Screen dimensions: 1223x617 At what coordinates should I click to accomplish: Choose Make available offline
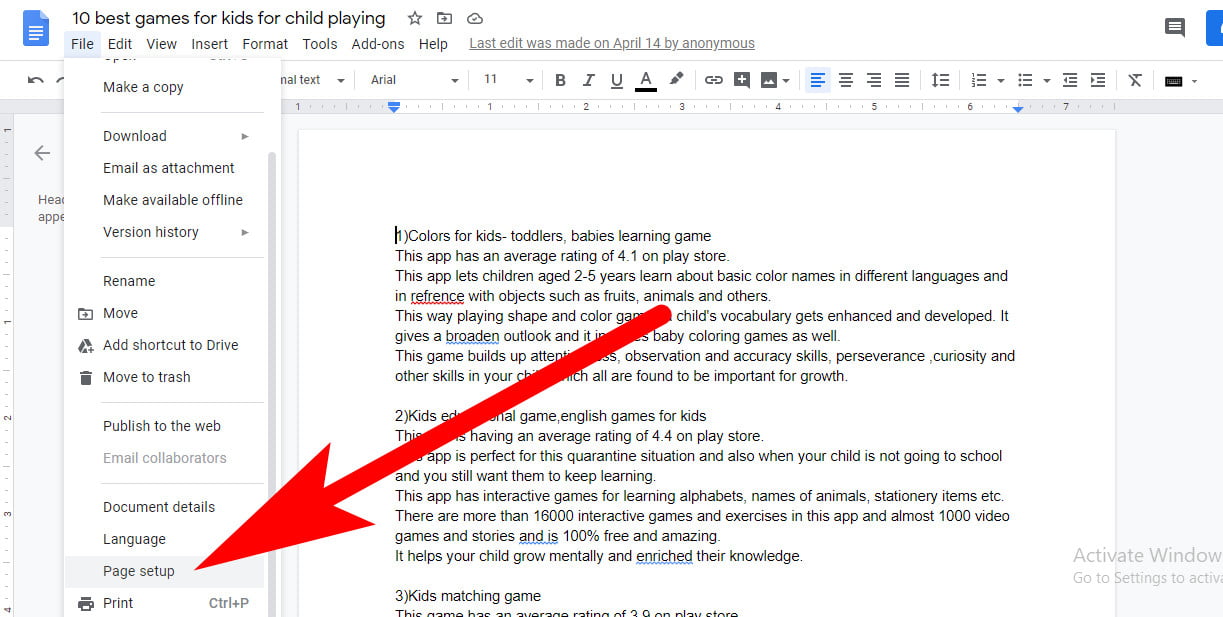tap(164, 200)
